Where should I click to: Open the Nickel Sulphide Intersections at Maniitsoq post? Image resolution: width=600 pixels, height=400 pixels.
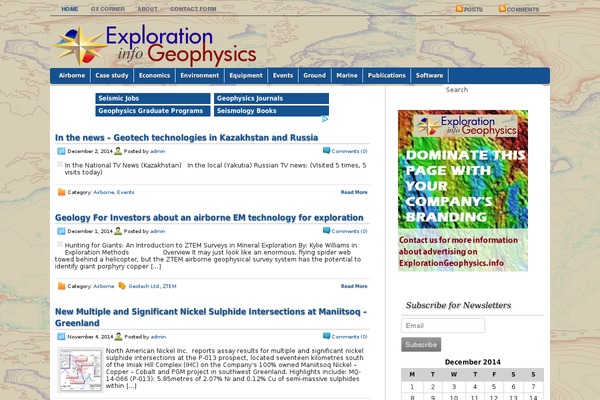[x=211, y=317]
